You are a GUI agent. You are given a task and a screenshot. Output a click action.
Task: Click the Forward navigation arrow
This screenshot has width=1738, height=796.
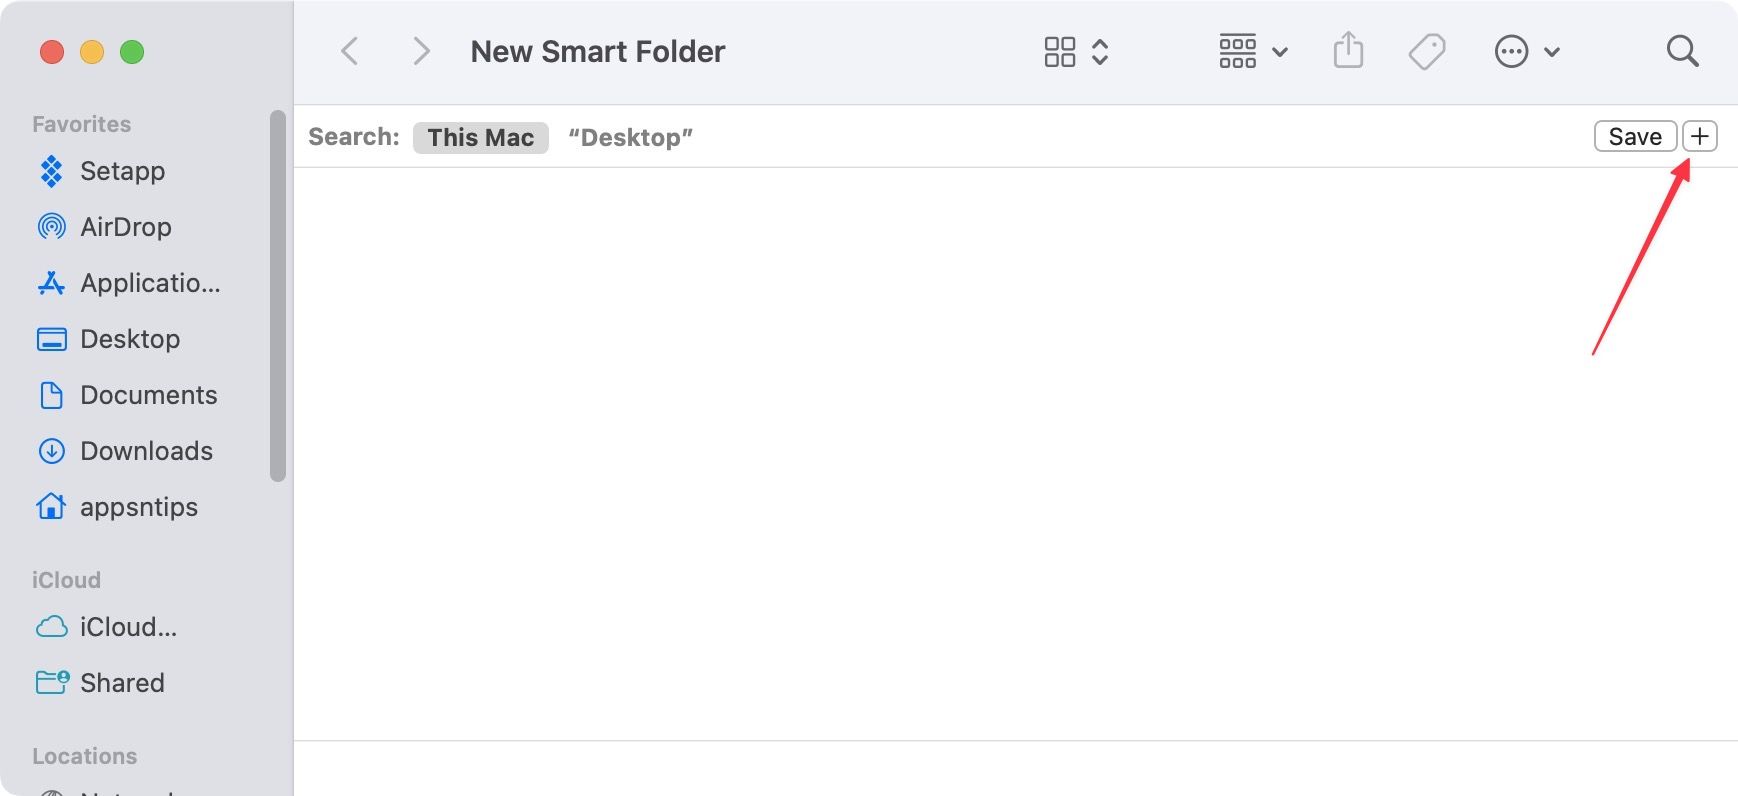tap(421, 51)
